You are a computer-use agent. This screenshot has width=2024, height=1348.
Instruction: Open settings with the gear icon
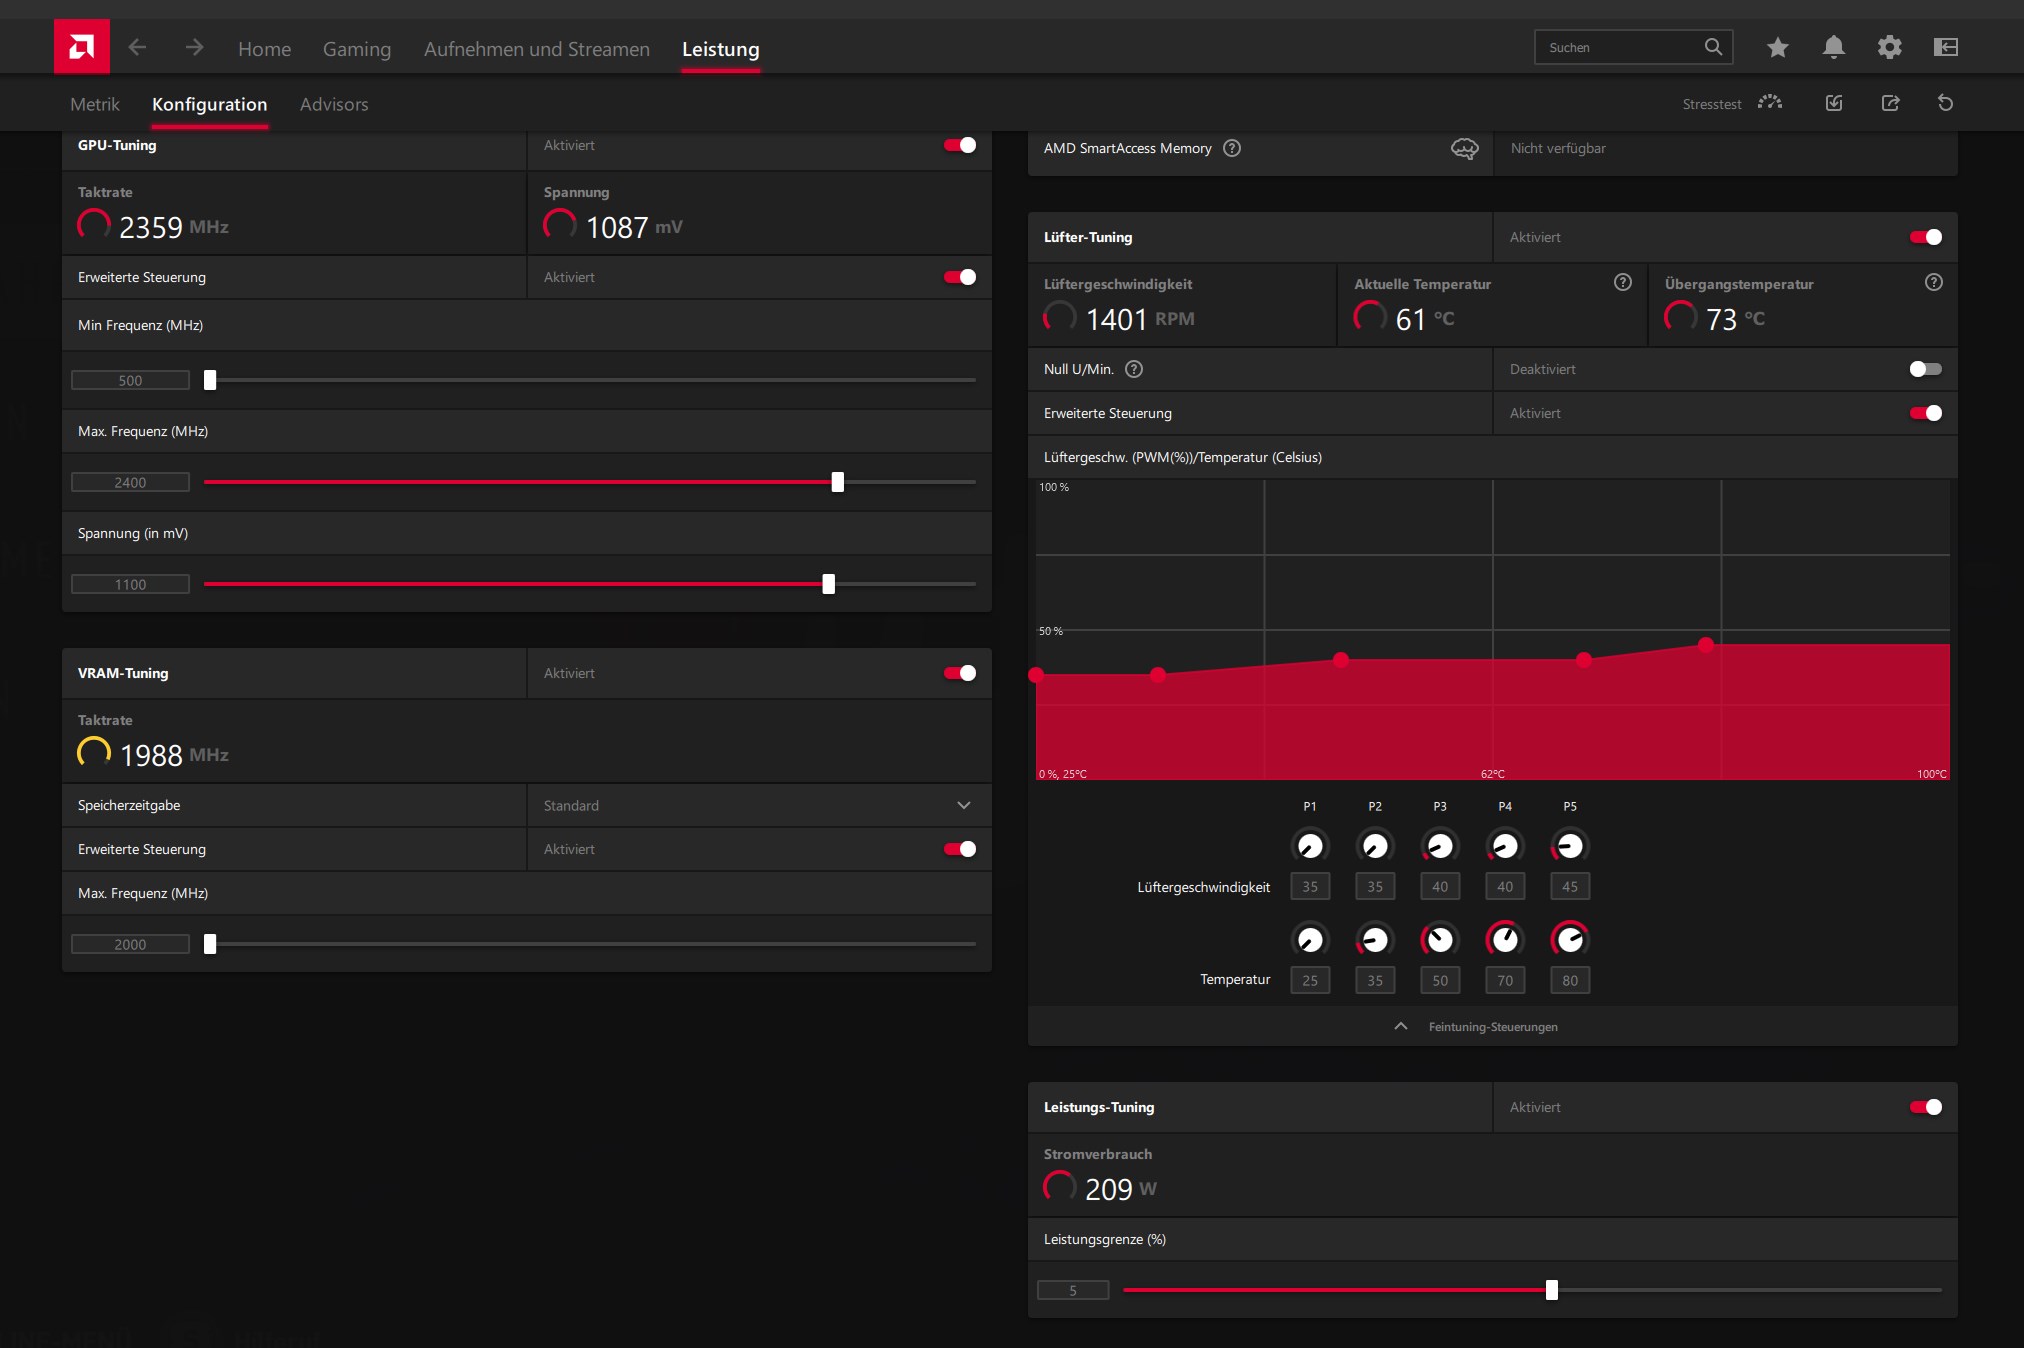point(1889,47)
